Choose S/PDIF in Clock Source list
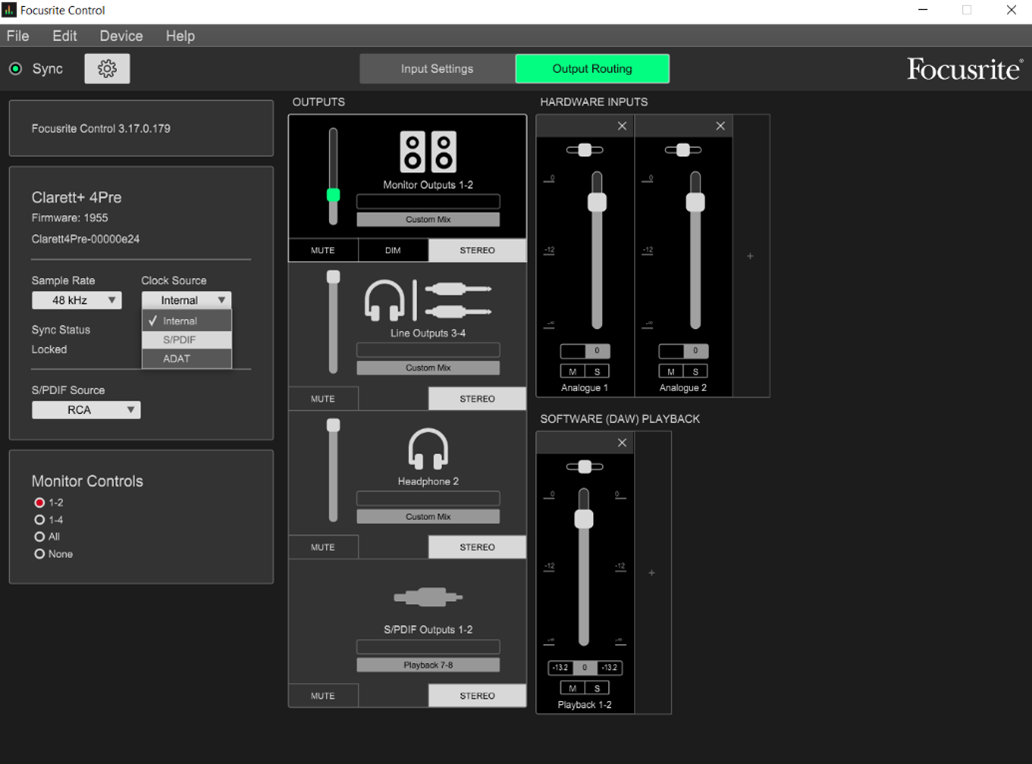The image size is (1032, 764). pos(187,340)
